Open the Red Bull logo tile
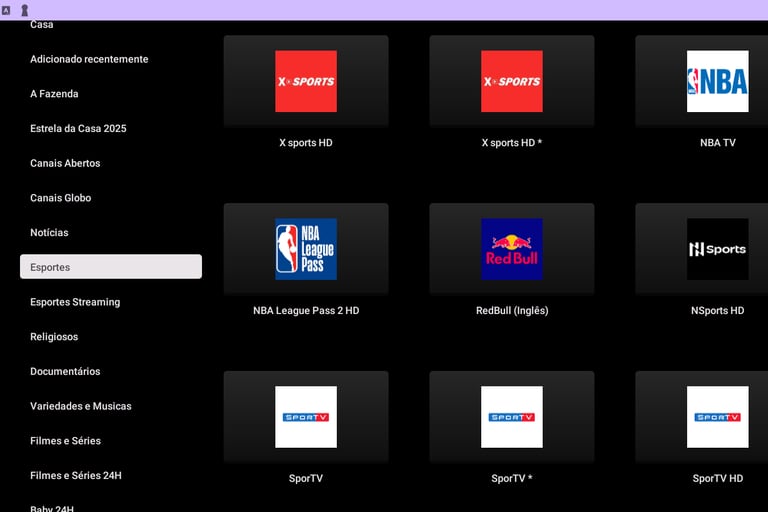 pyautogui.click(x=512, y=249)
